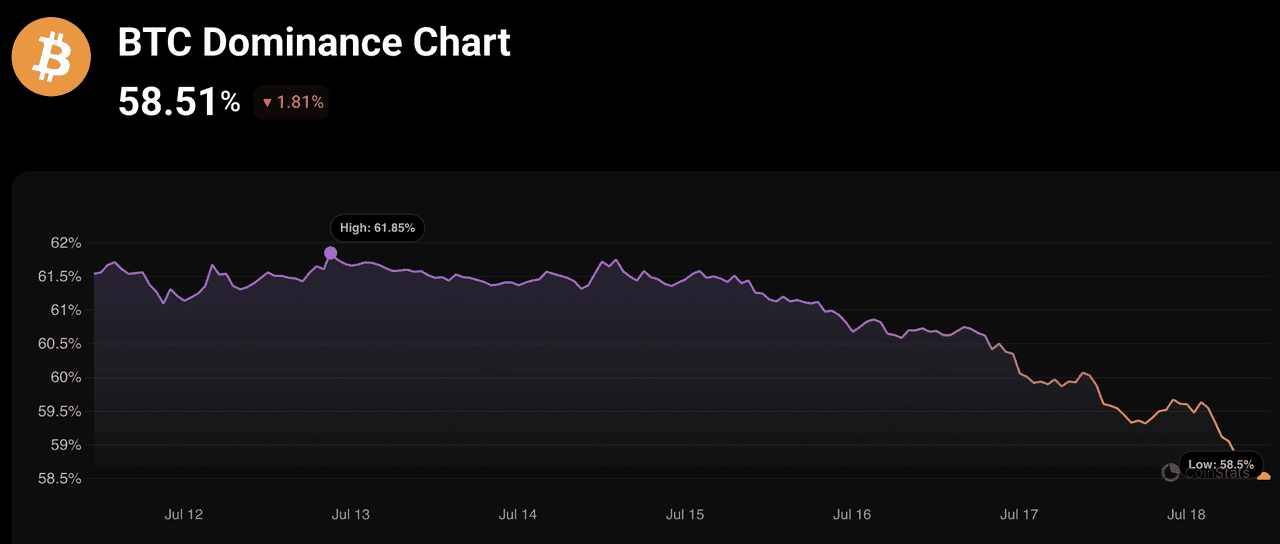Screen dimensions: 1280x544
Task: Click the 58.51% dominance value
Action: 179,102
